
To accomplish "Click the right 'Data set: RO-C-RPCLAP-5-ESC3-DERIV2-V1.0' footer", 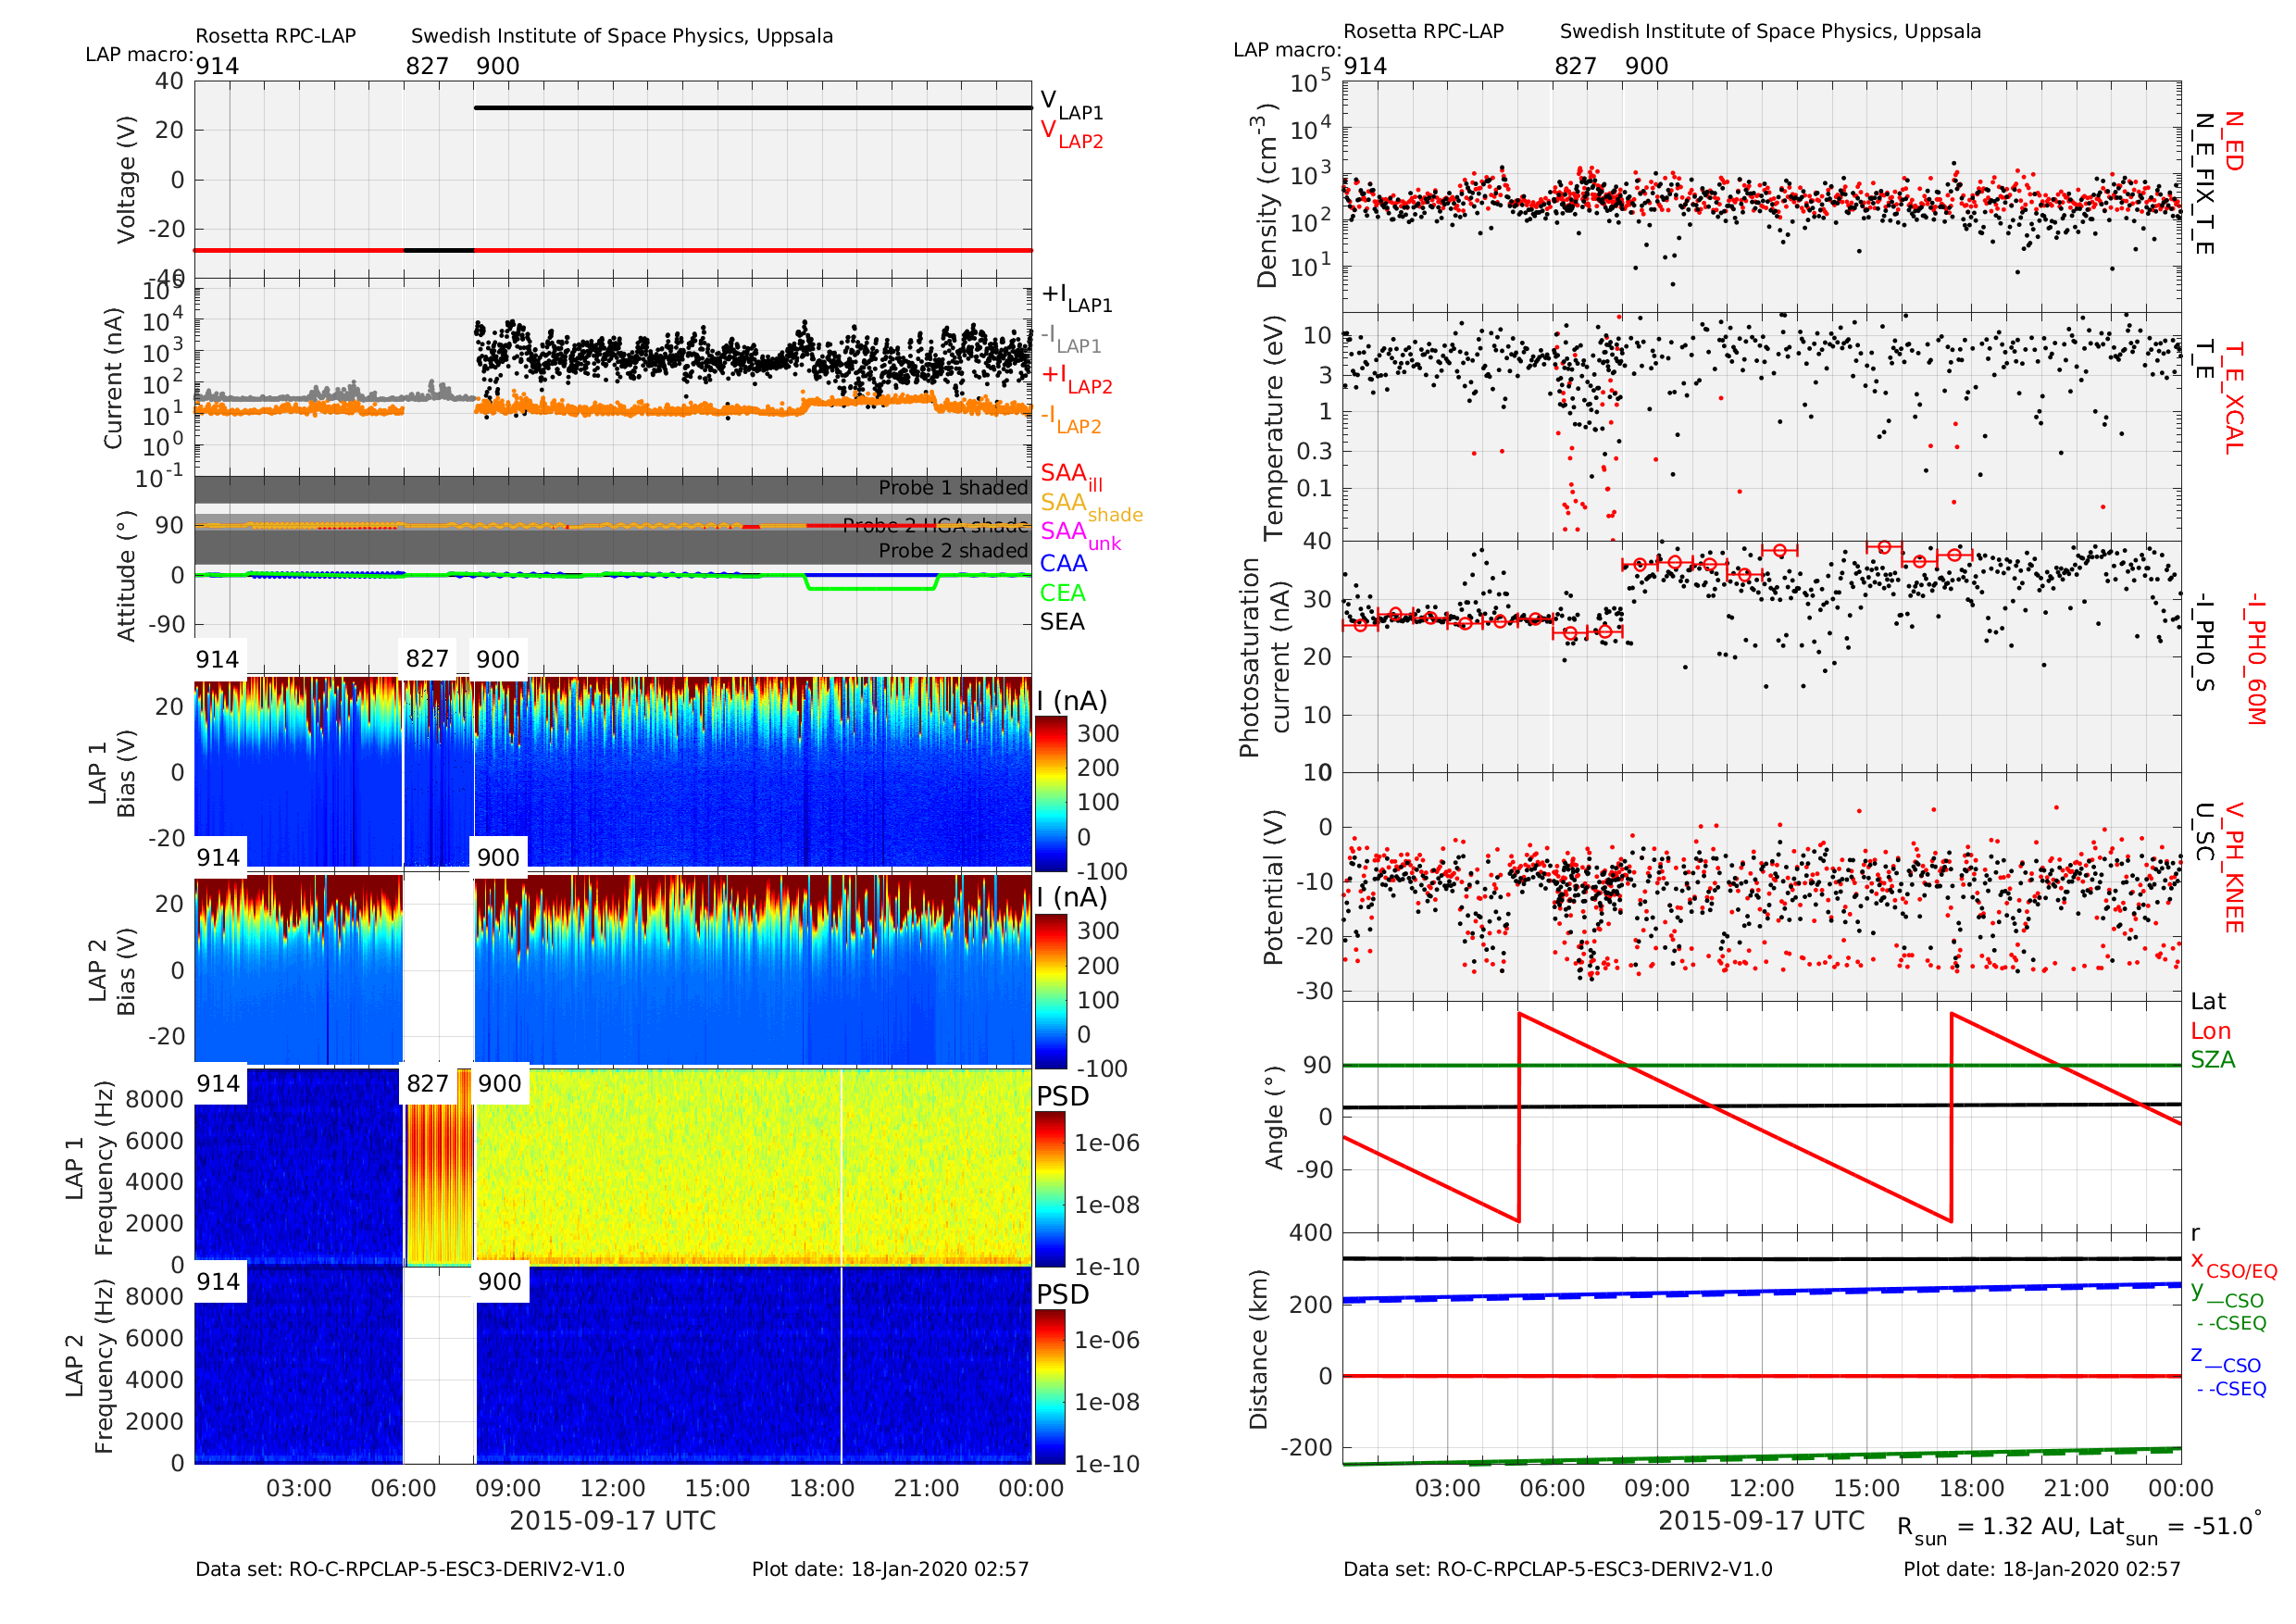I will (x=1557, y=1569).
